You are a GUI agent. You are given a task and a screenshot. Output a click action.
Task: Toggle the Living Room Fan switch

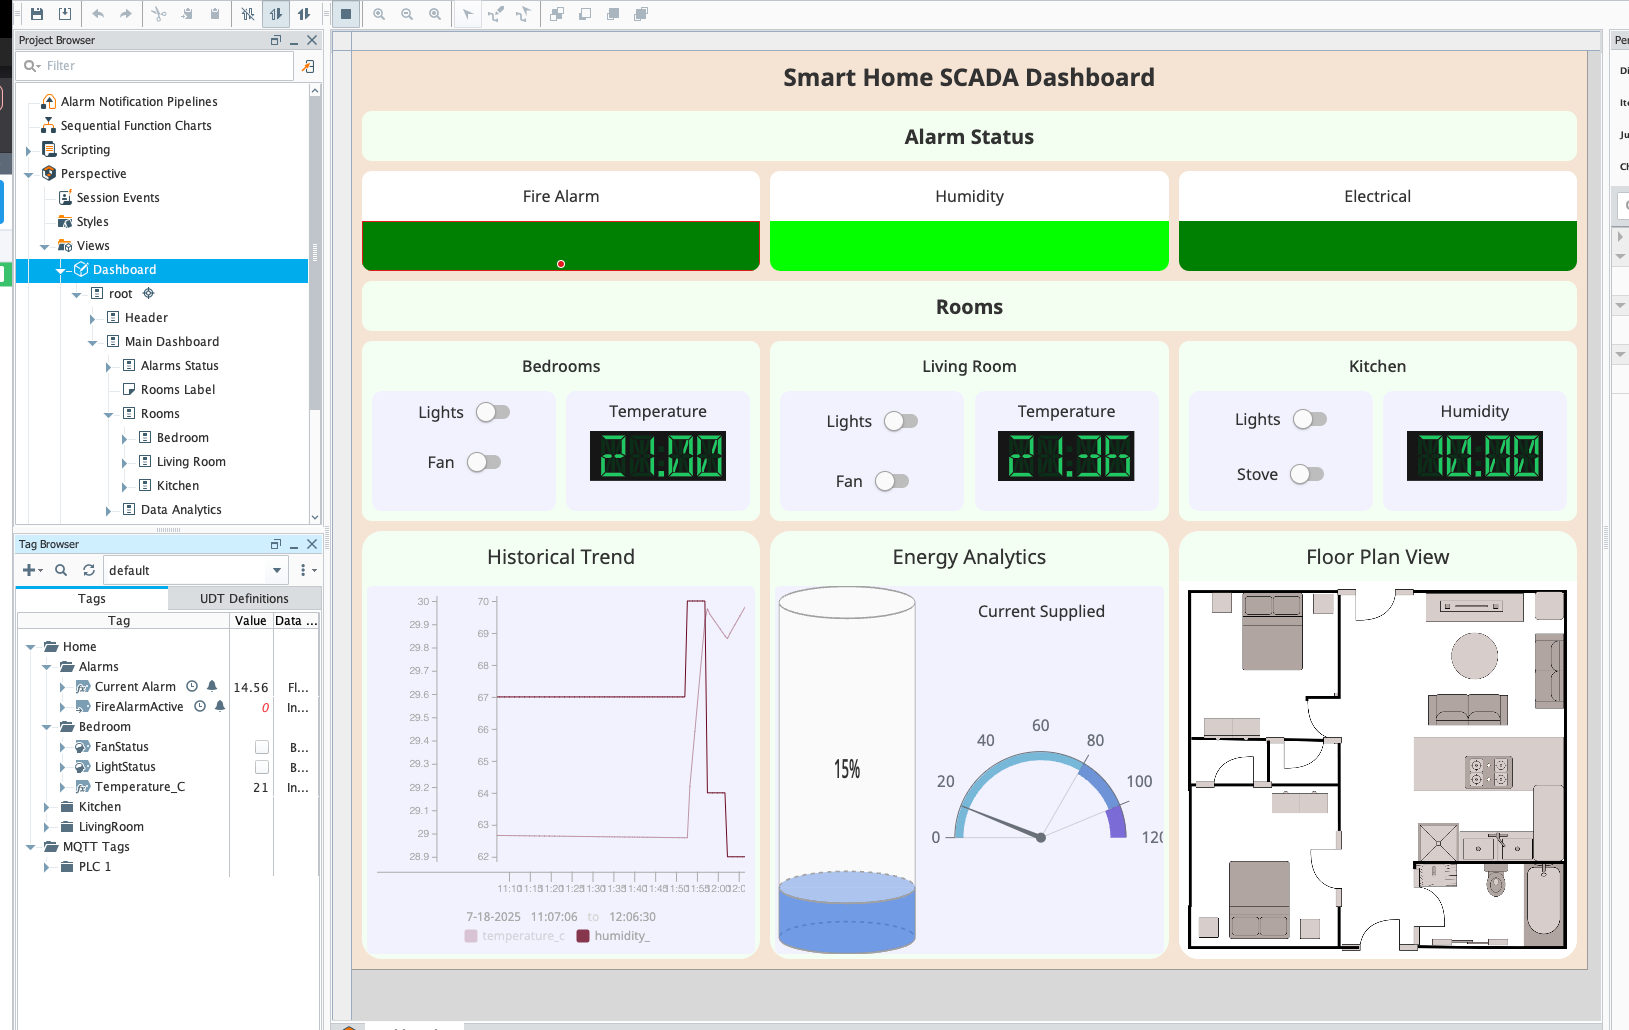tap(892, 481)
